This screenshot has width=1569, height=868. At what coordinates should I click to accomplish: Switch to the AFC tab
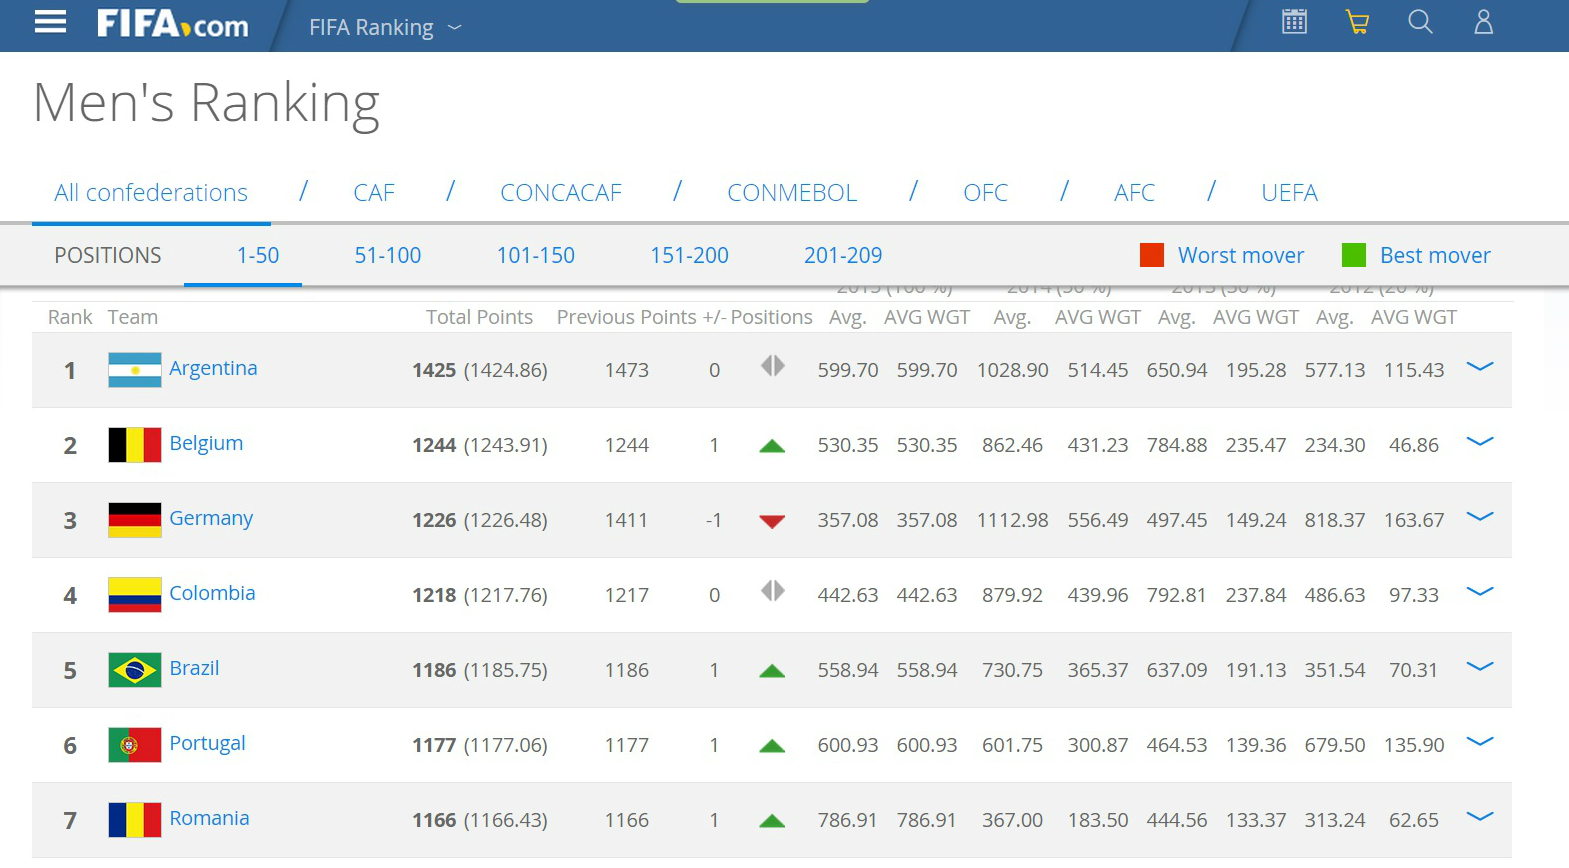point(1134,193)
